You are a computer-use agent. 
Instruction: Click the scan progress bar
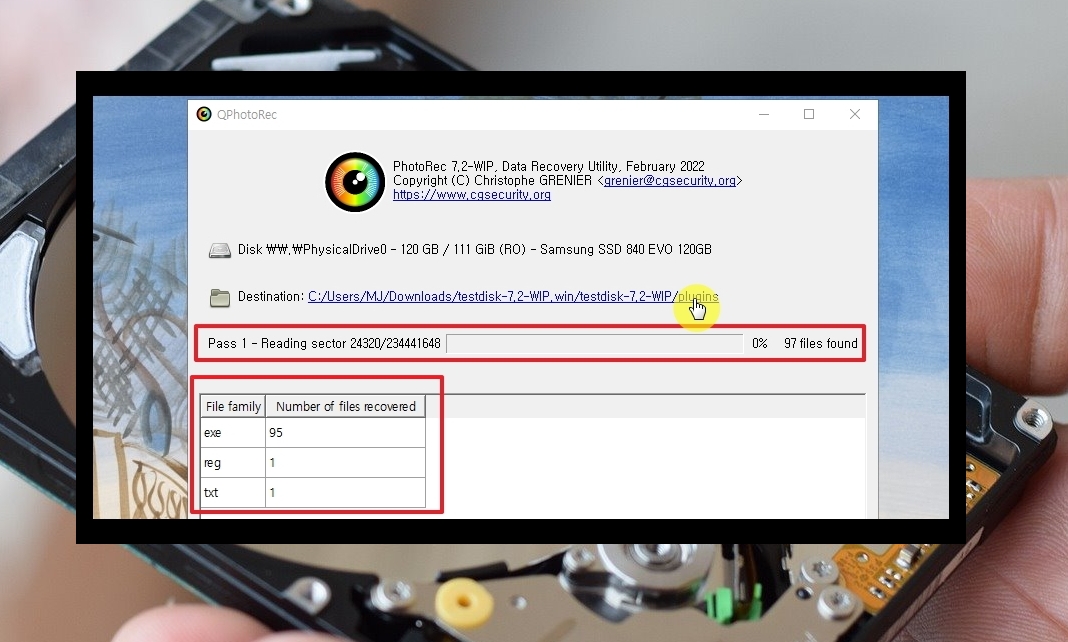tap(595, 344)
